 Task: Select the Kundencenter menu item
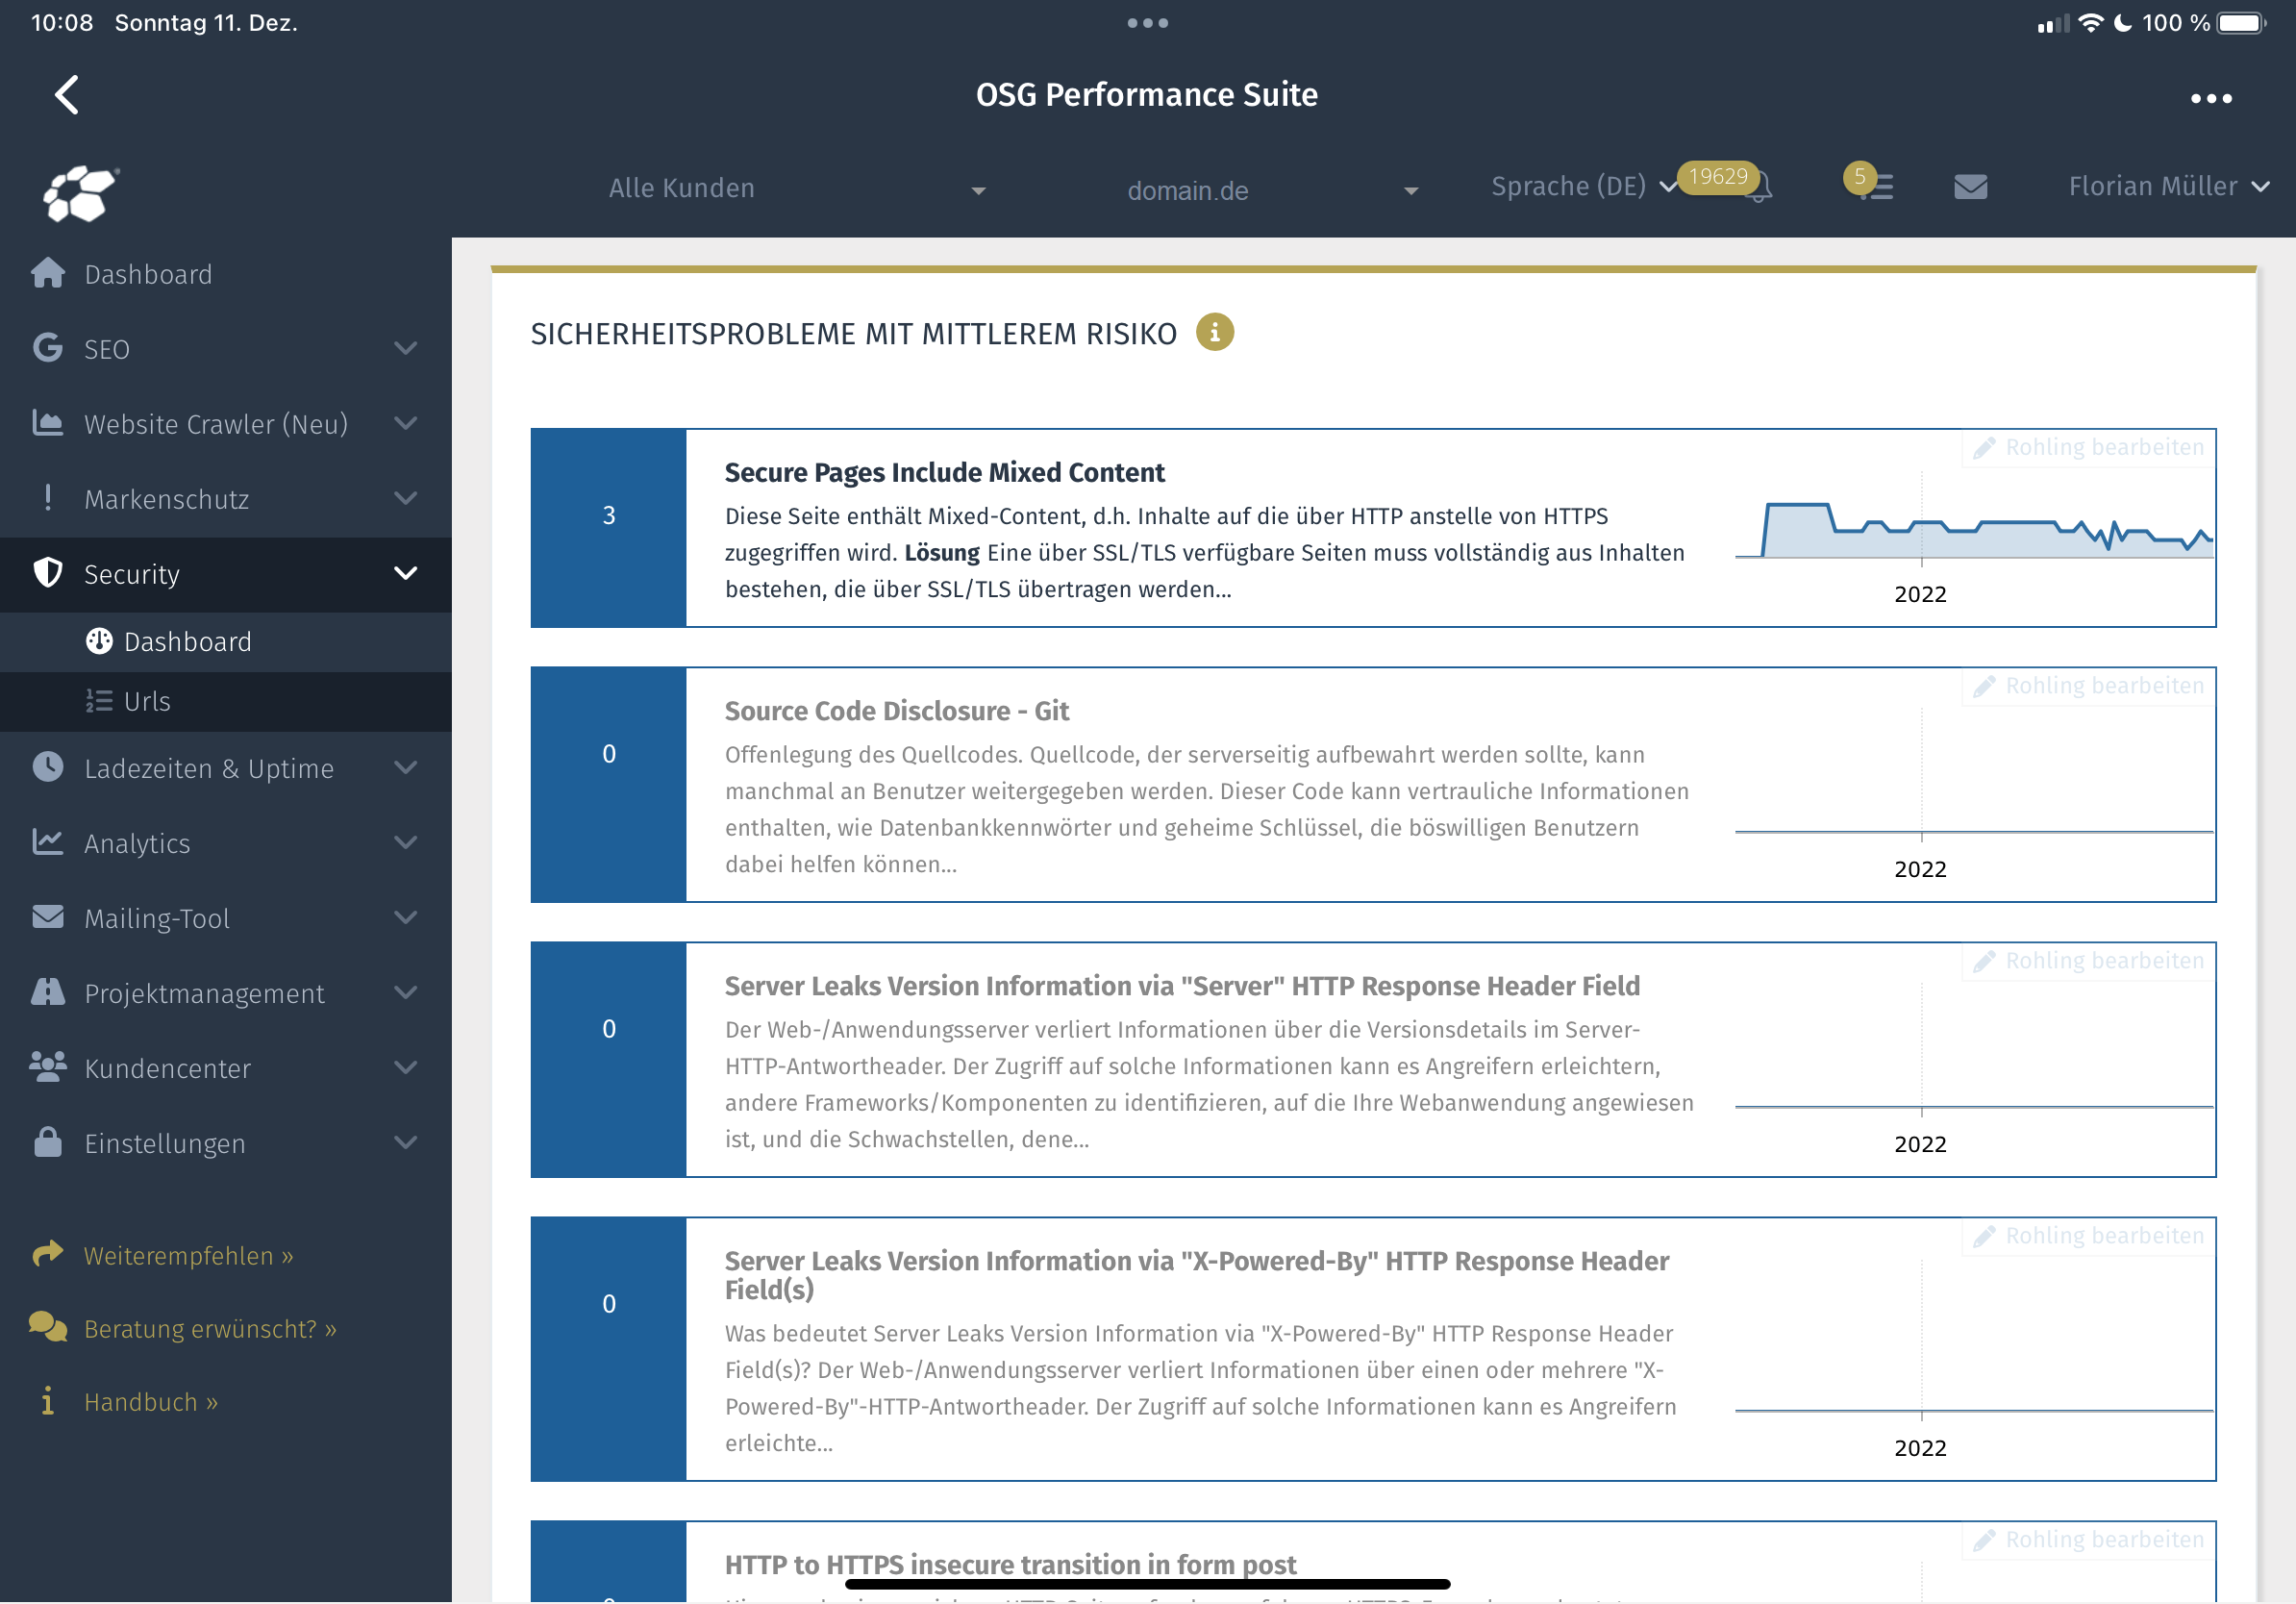tap(226, 1068)
